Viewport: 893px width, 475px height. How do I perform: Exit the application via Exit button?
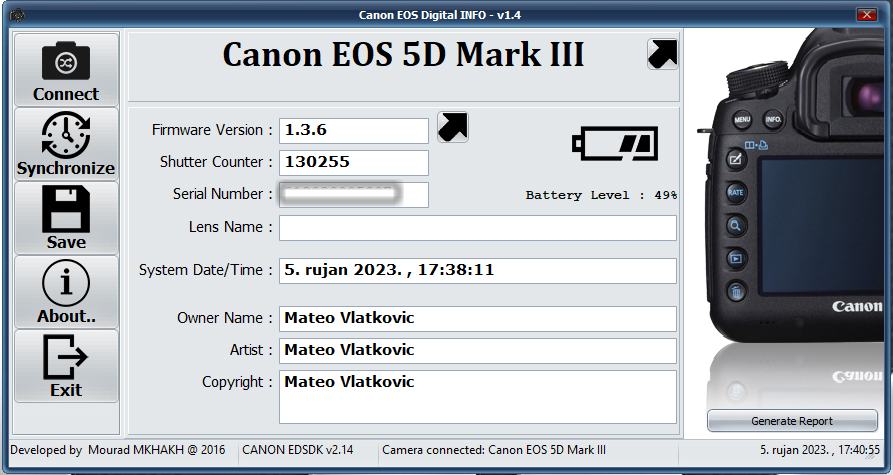66,366
